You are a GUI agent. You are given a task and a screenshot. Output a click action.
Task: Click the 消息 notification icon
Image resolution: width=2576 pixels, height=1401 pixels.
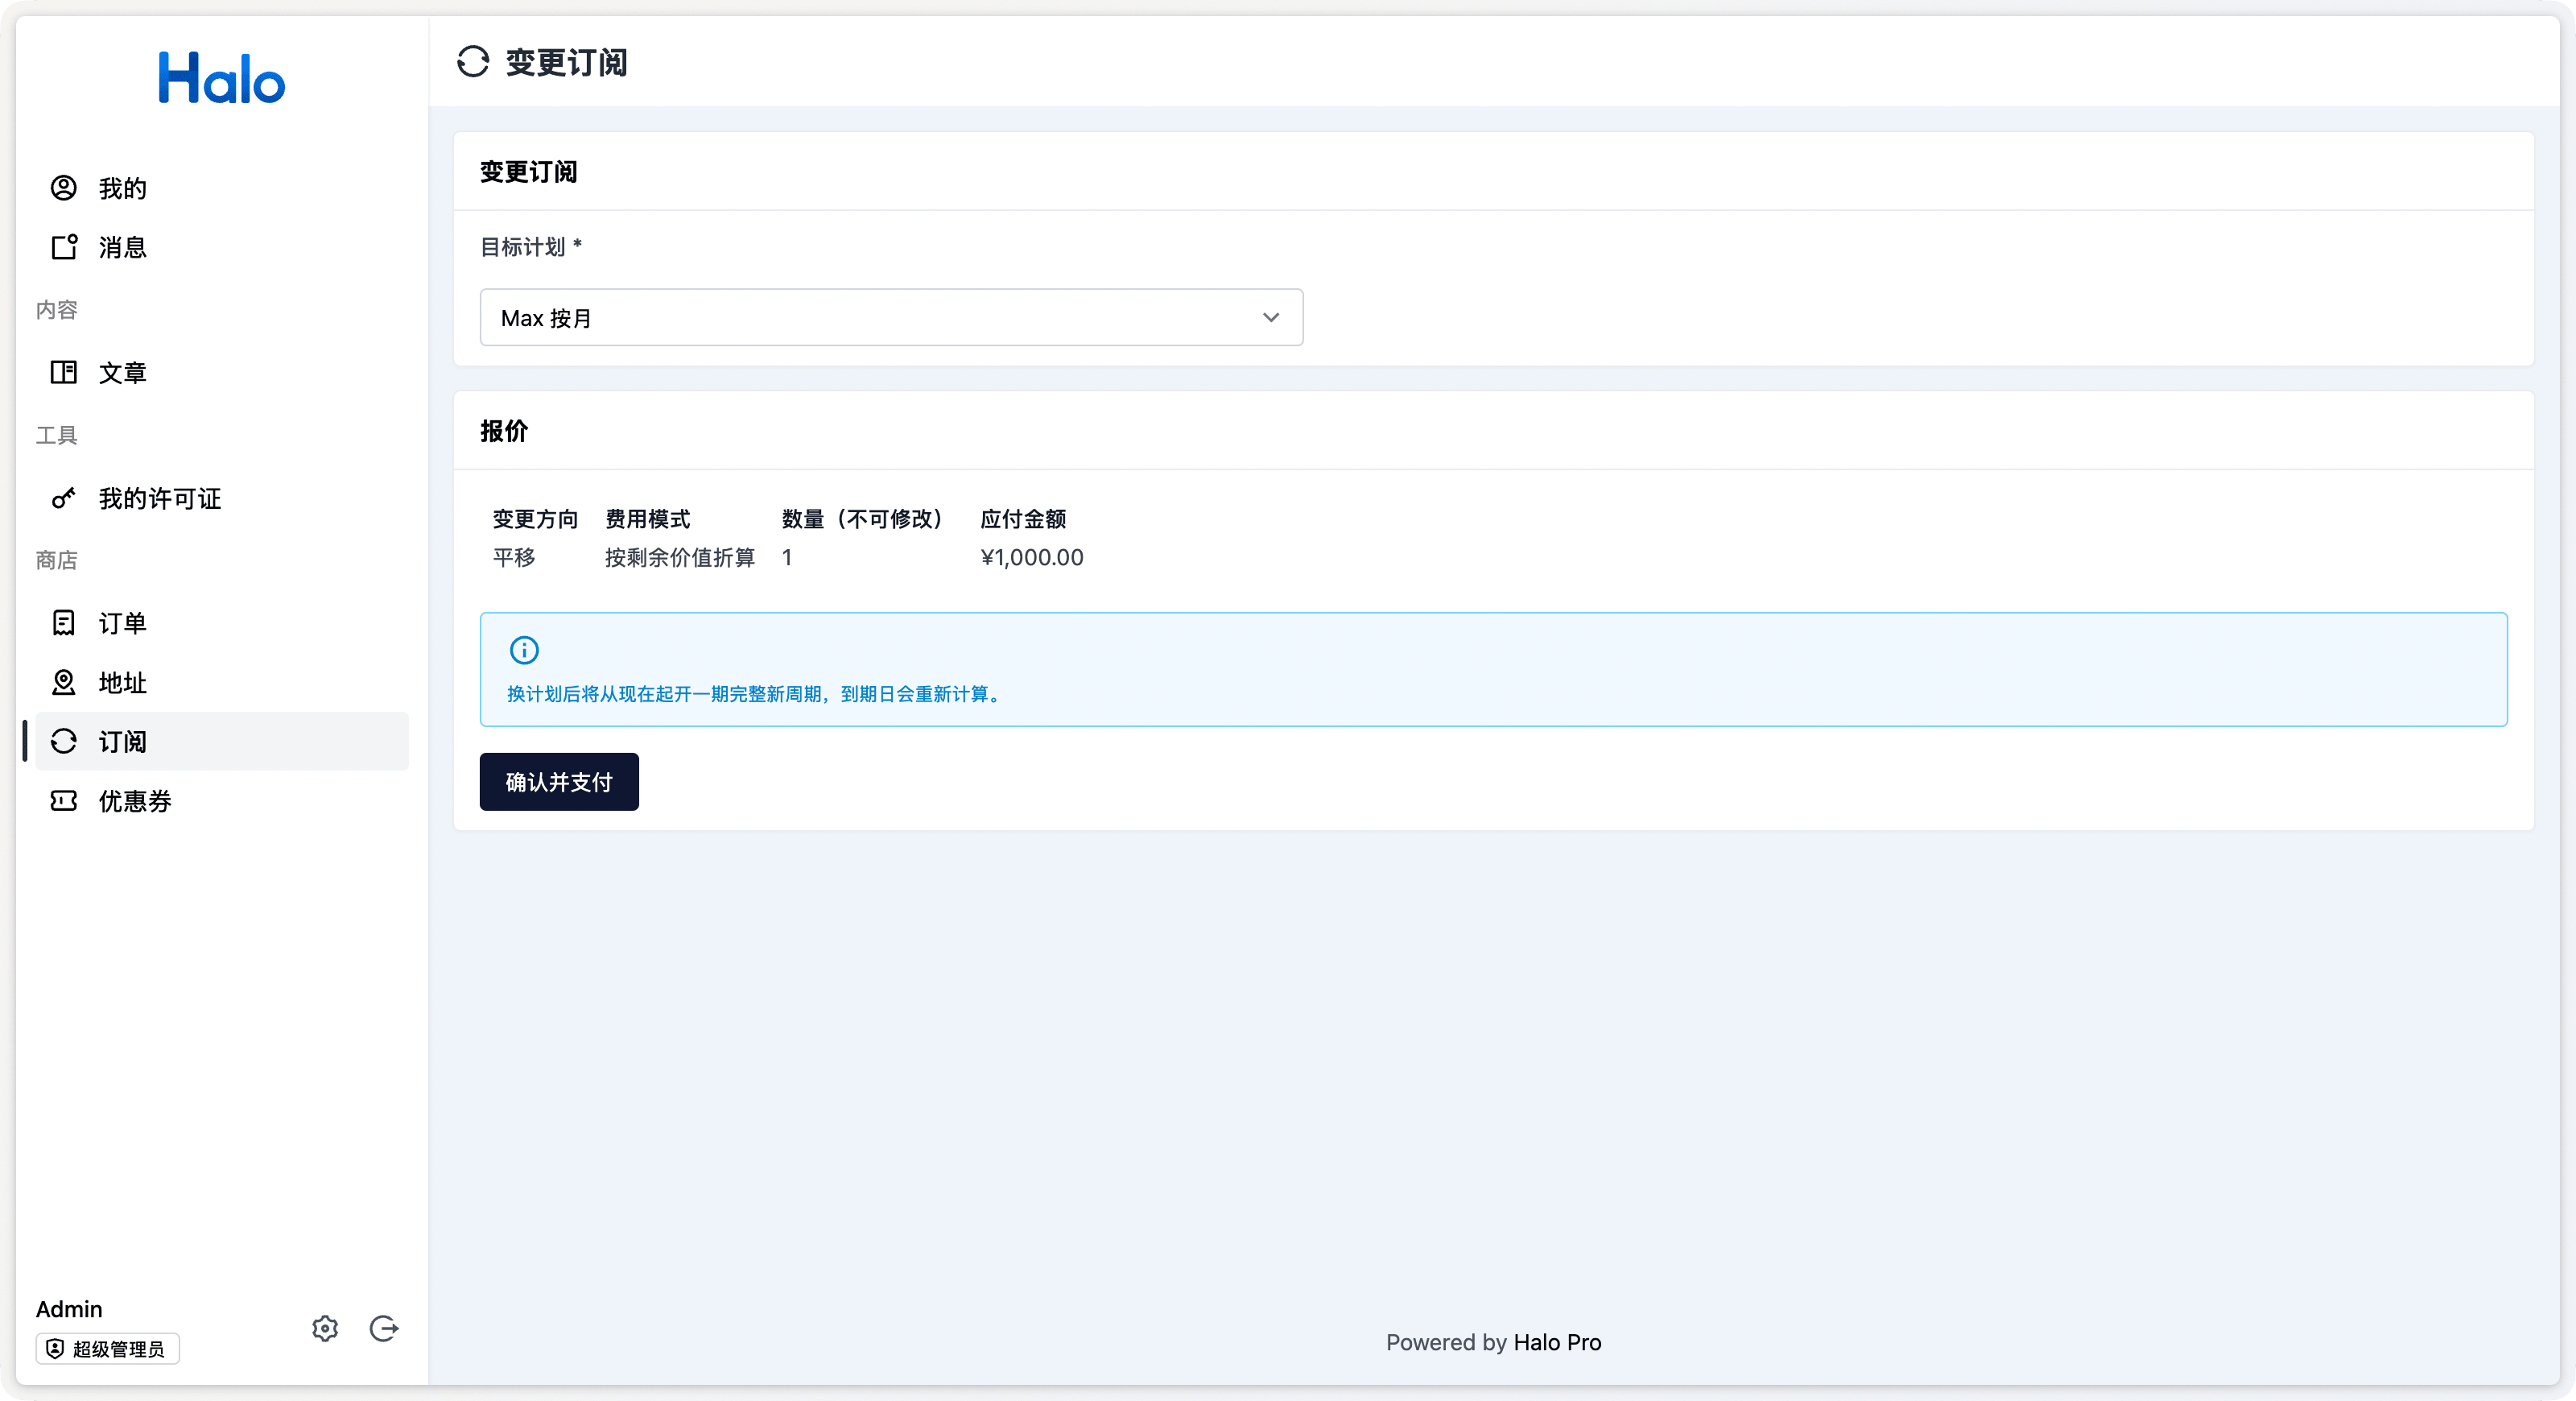tap(64, 247)
